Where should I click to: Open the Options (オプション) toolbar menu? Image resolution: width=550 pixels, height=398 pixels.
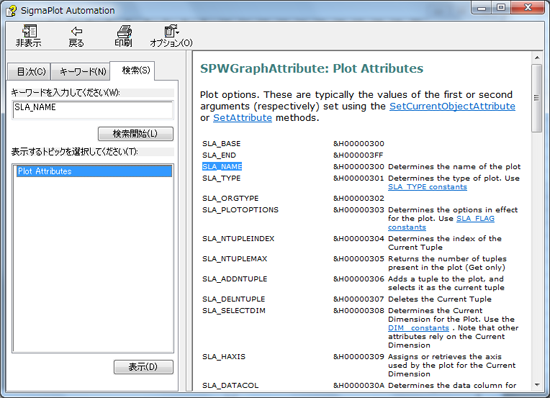171,36
